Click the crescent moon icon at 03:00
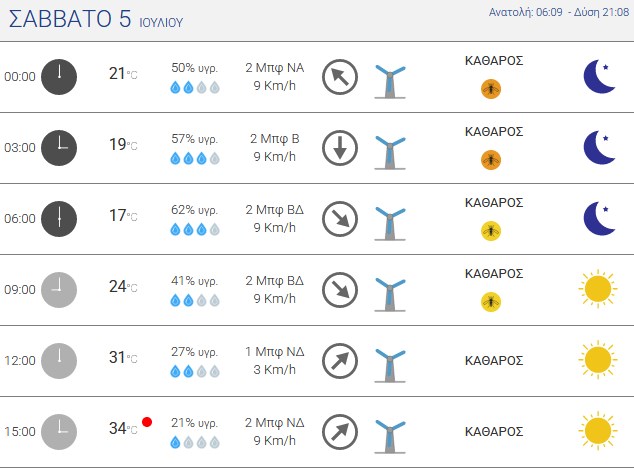634x476 pixels. 600,148
